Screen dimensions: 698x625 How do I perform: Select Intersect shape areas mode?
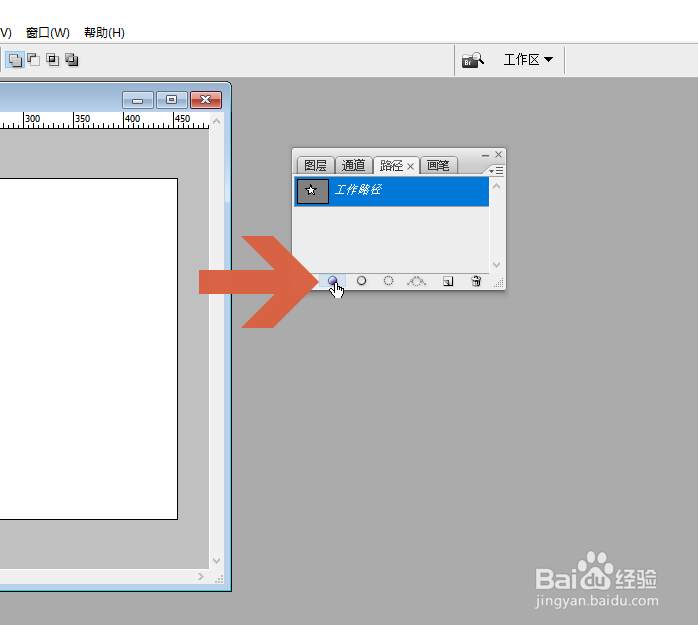pyautogui.click(x=53, y=60)
